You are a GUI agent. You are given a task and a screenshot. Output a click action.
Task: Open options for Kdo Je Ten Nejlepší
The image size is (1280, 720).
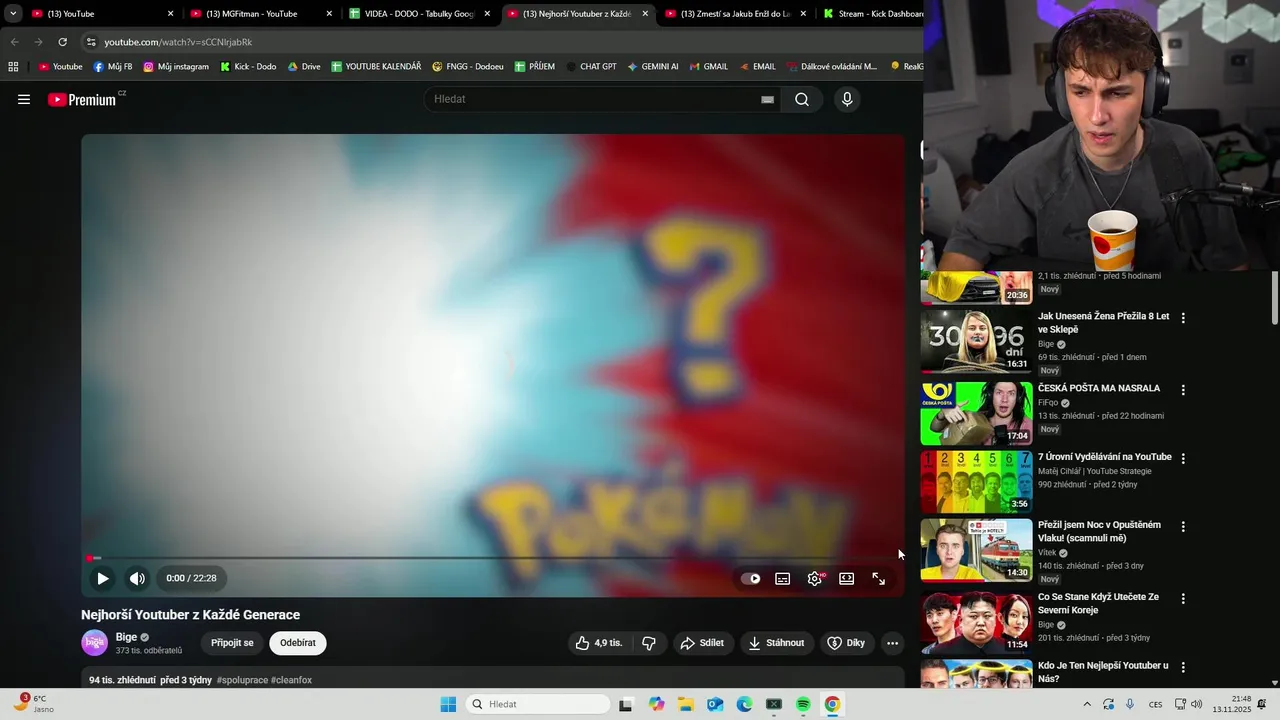coord(1183,667)
